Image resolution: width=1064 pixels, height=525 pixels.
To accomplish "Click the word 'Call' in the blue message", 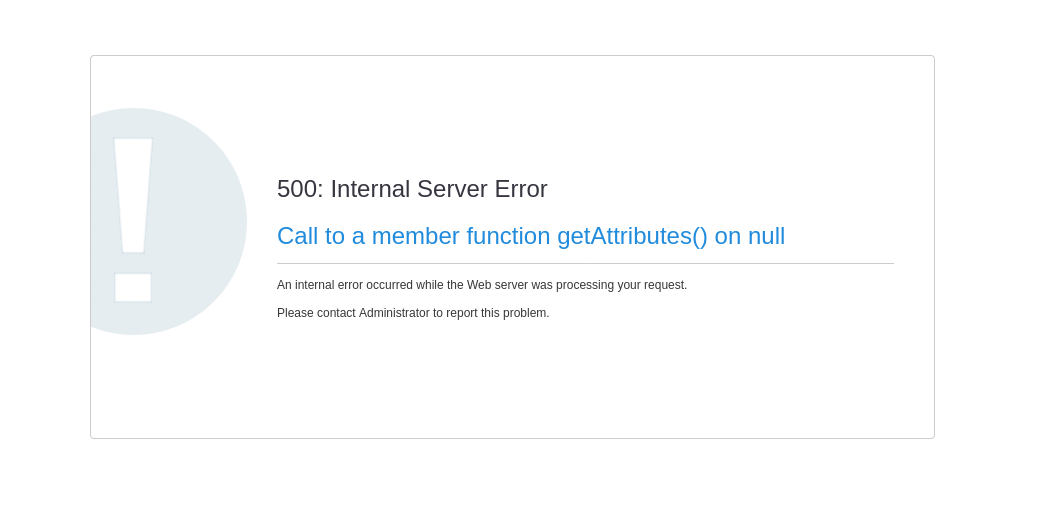I will tap(297, 236).
